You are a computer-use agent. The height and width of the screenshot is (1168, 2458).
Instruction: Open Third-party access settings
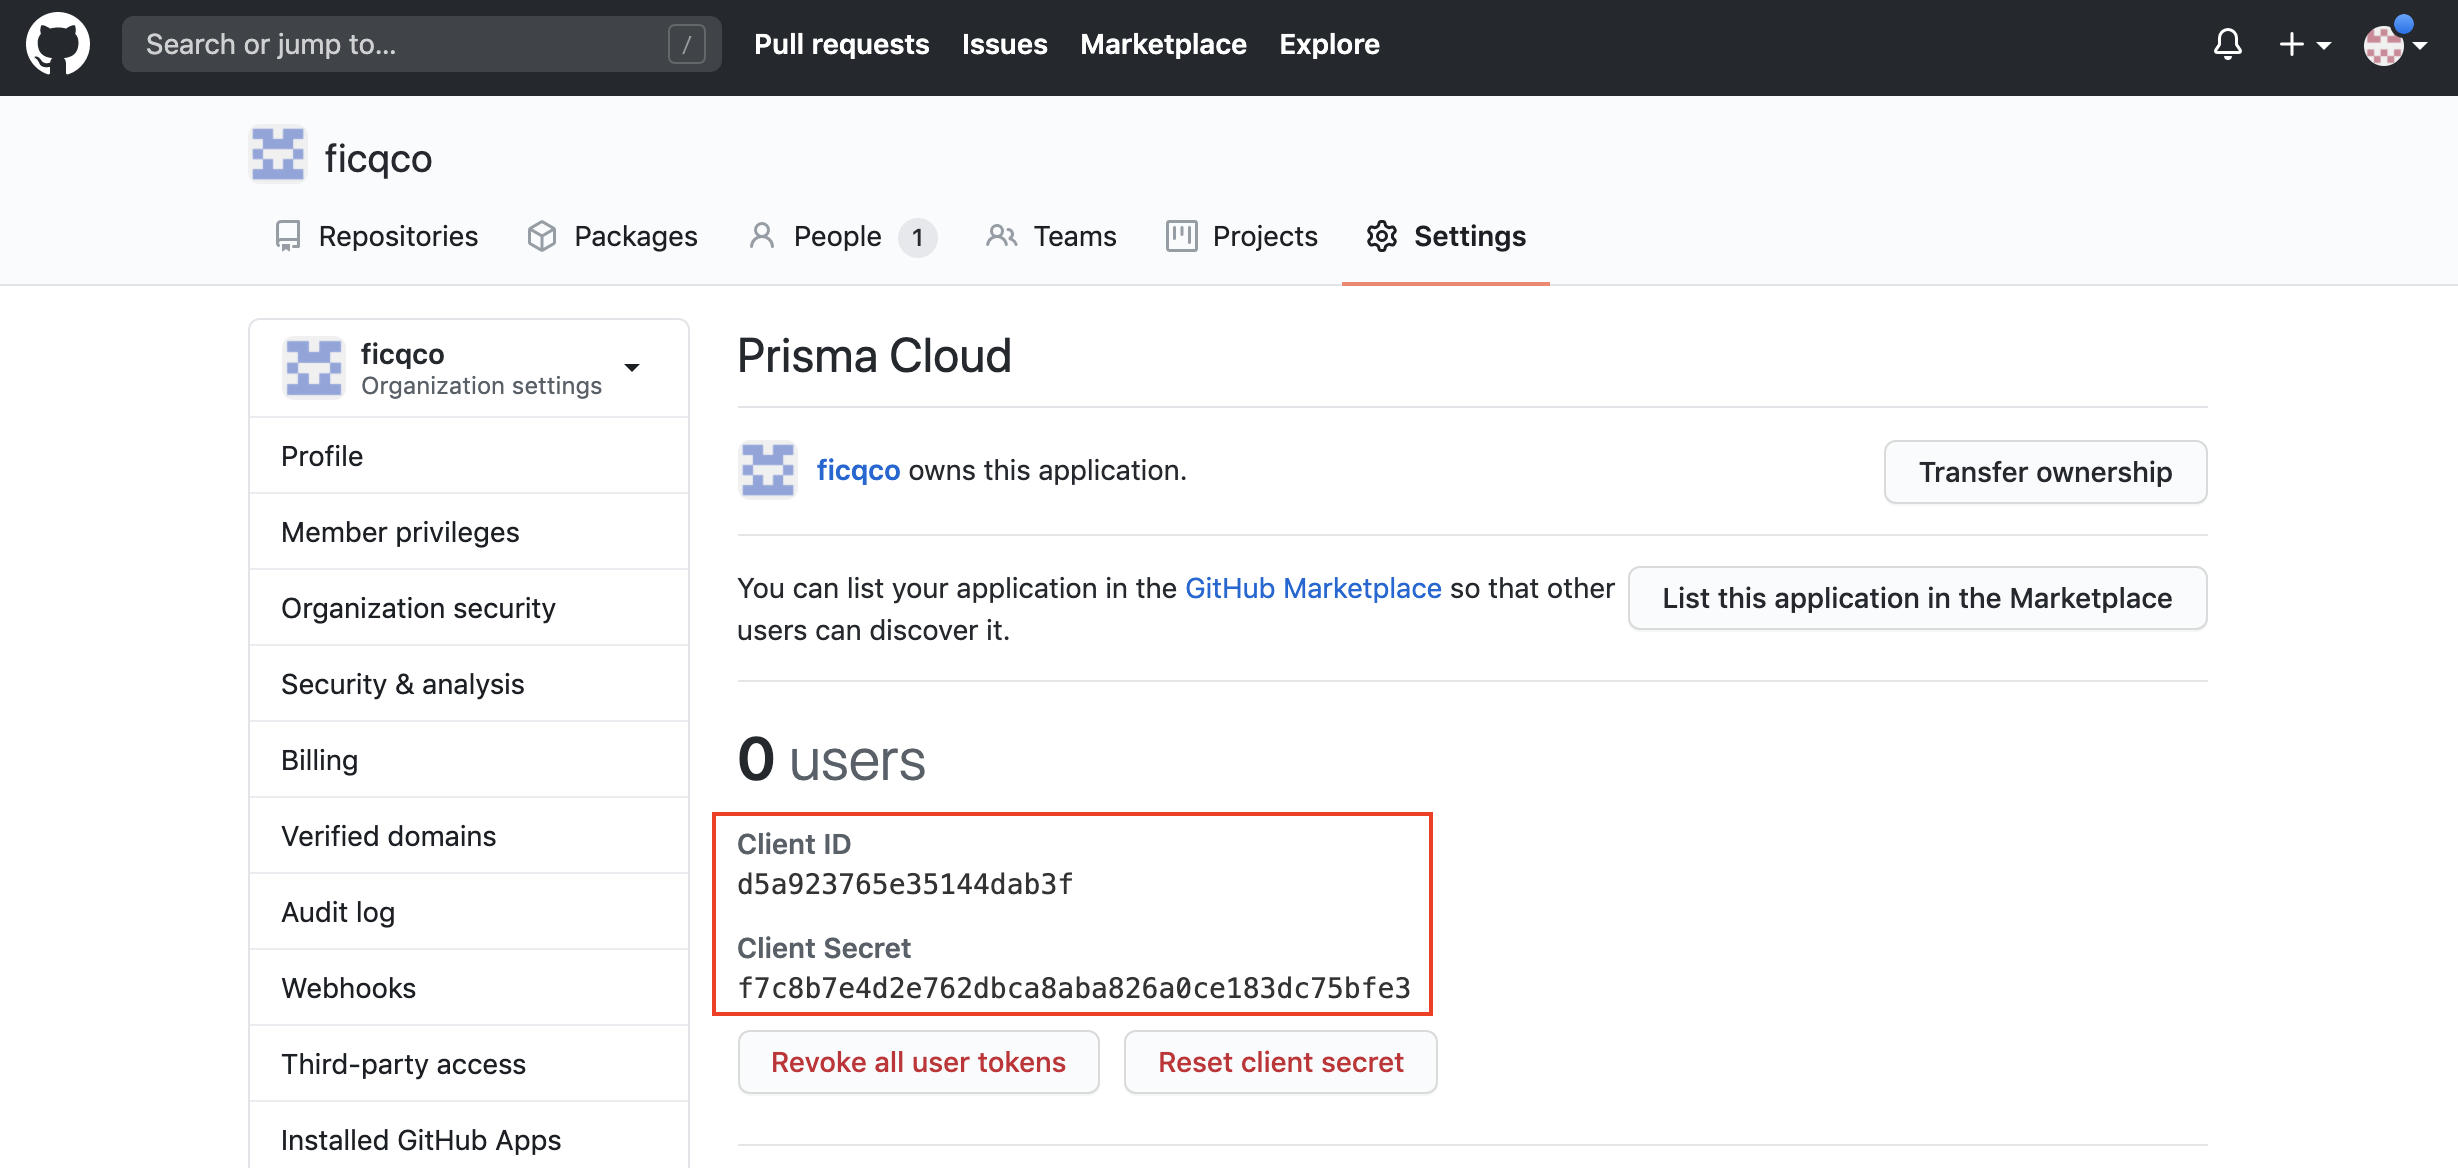point(469,1064)
